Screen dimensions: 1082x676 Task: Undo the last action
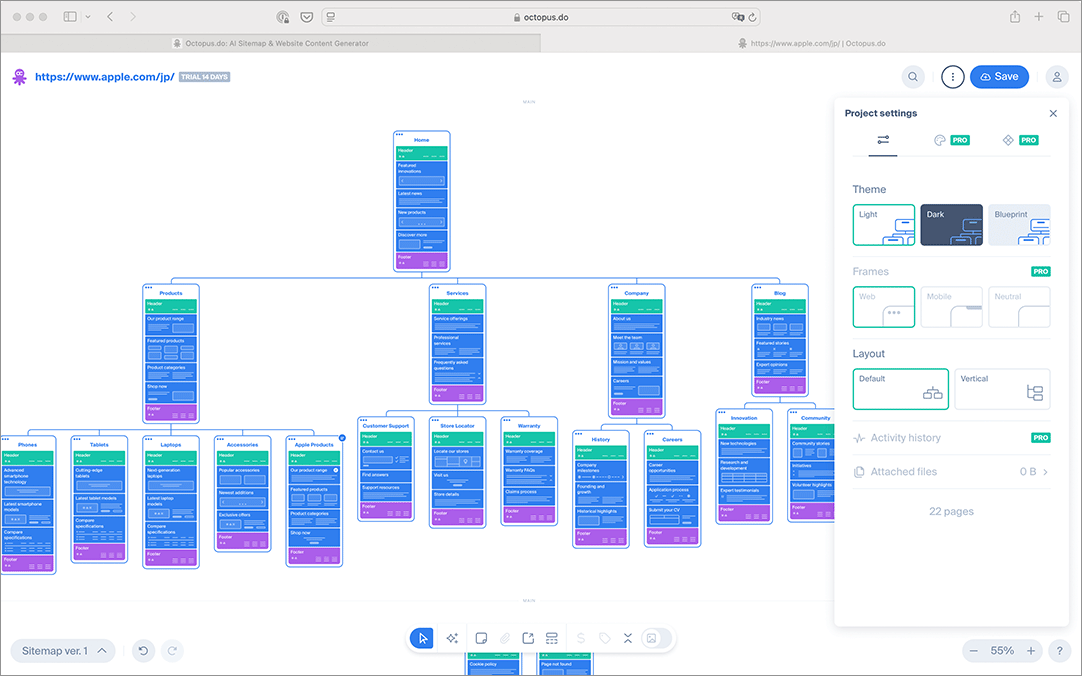coord(144,650)
